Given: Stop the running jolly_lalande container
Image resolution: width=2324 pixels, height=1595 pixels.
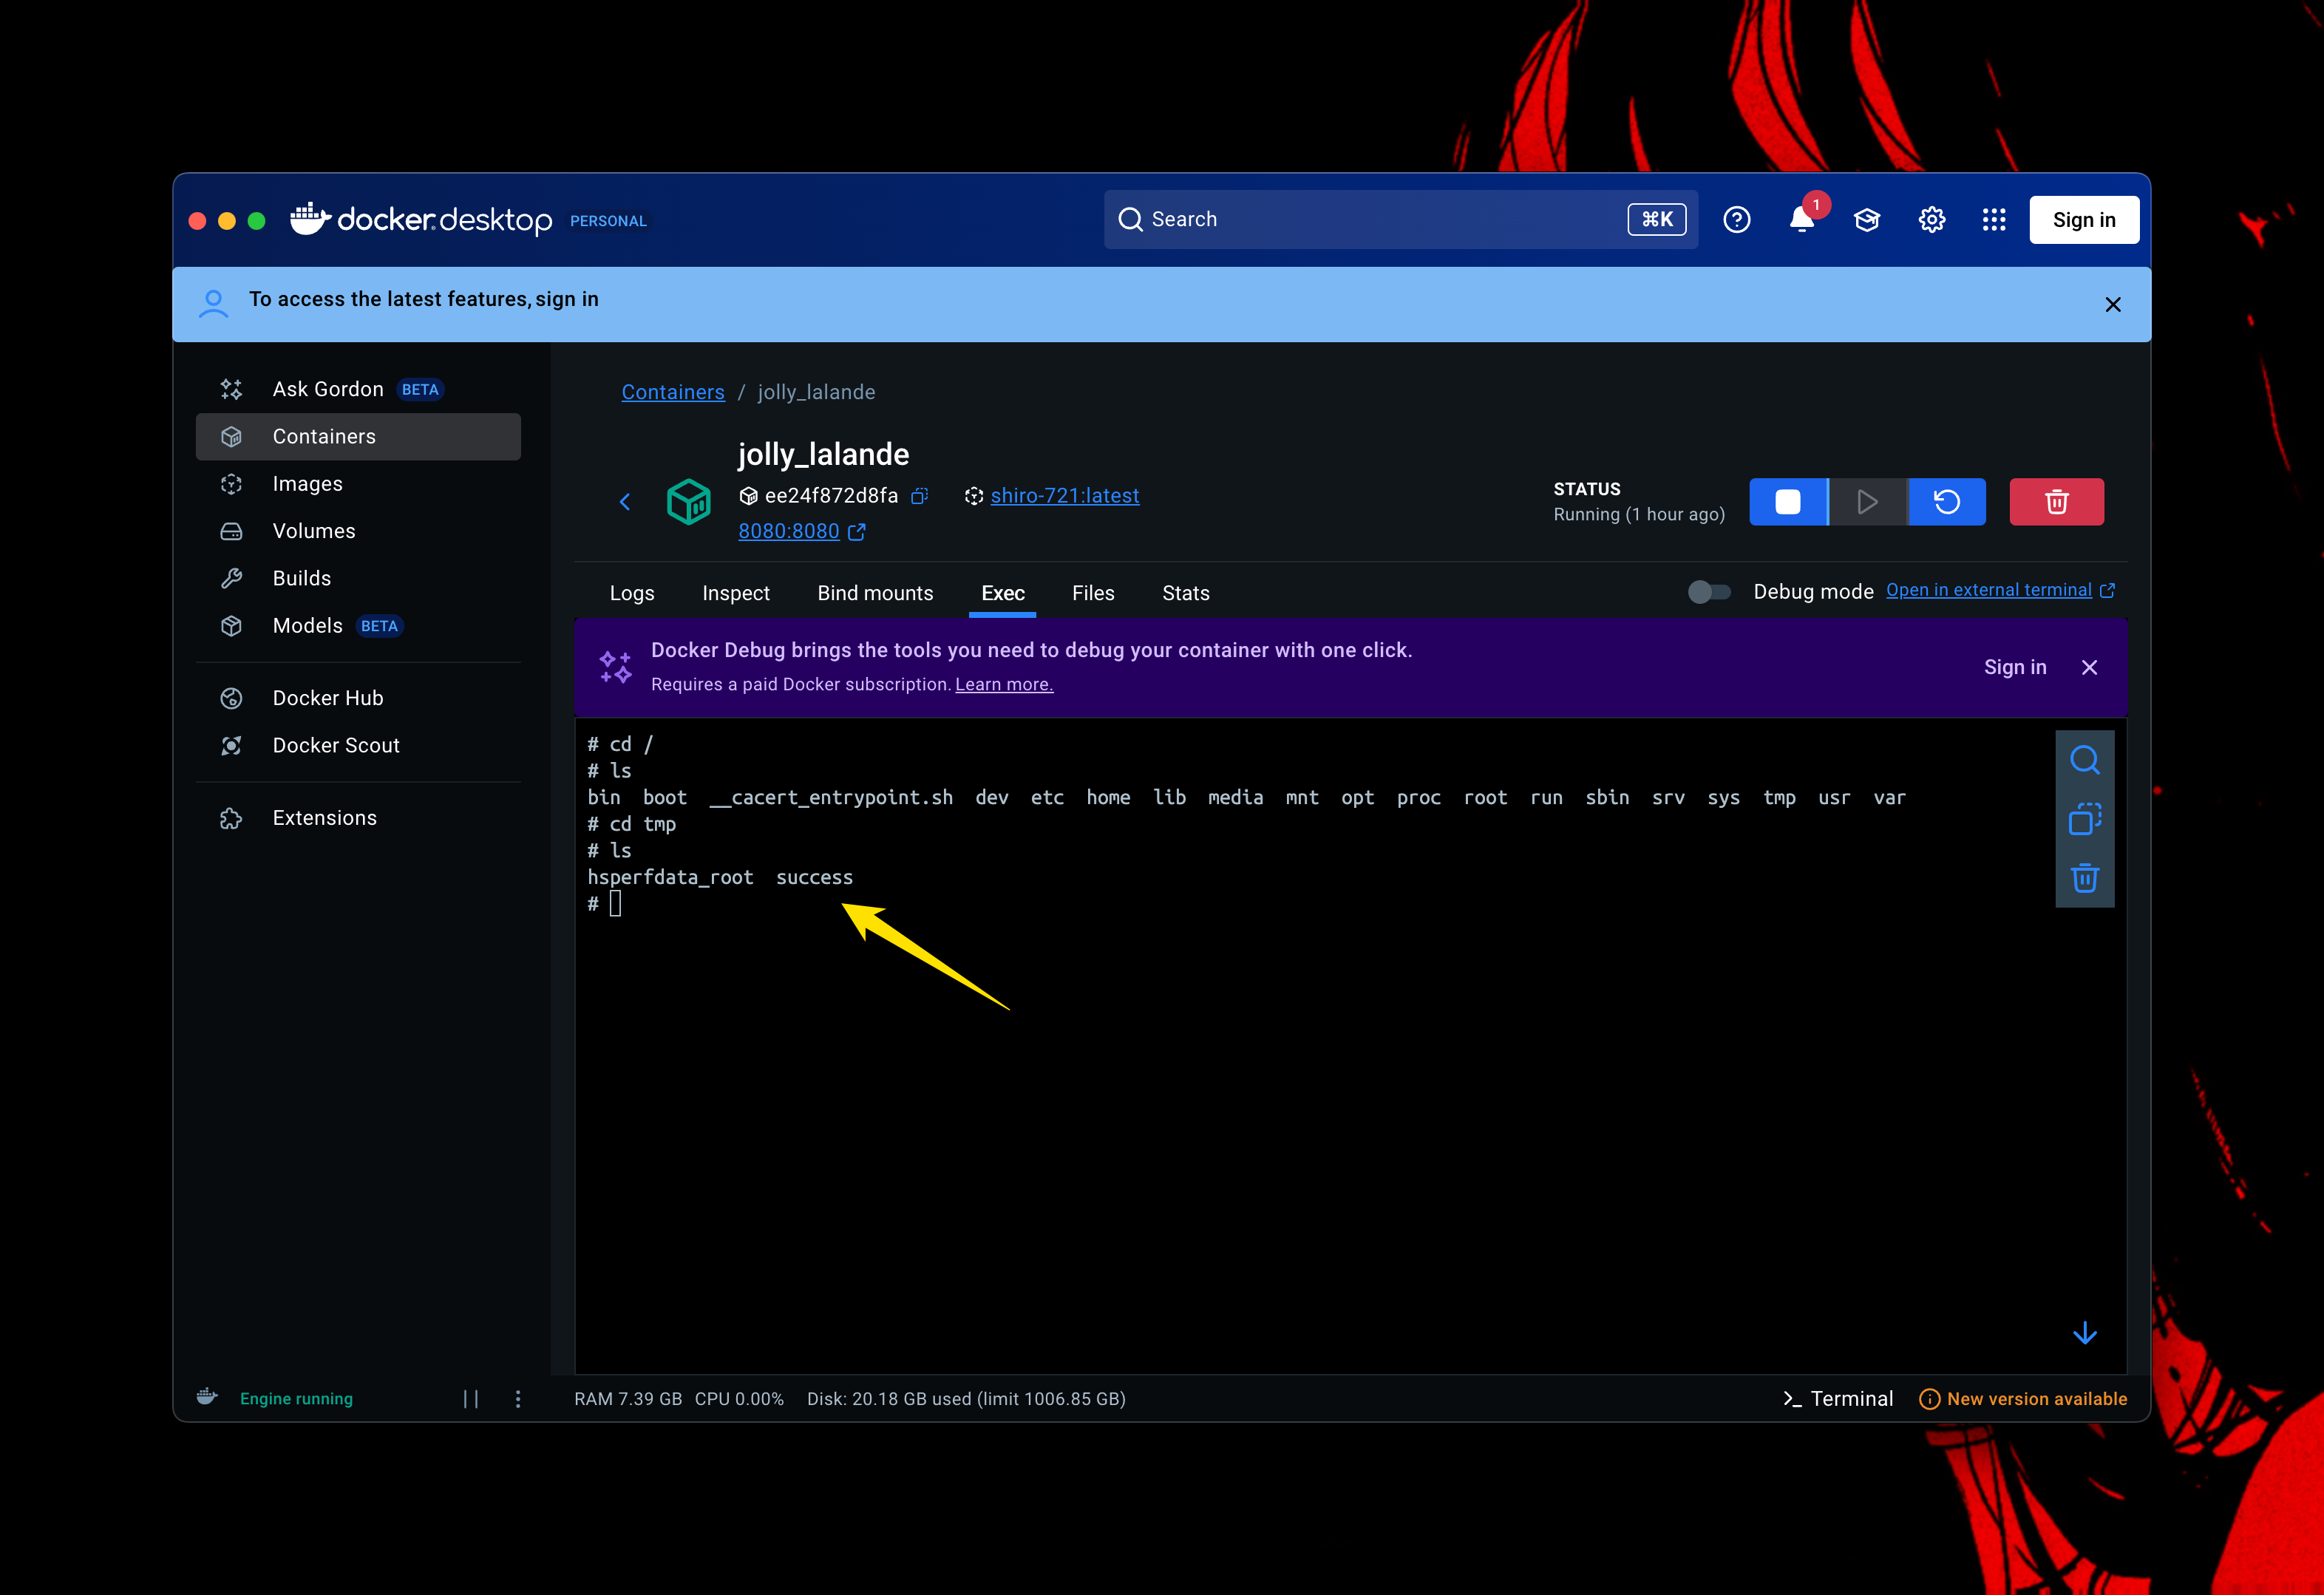Looking at the screenshot, I should [1787, 502].
